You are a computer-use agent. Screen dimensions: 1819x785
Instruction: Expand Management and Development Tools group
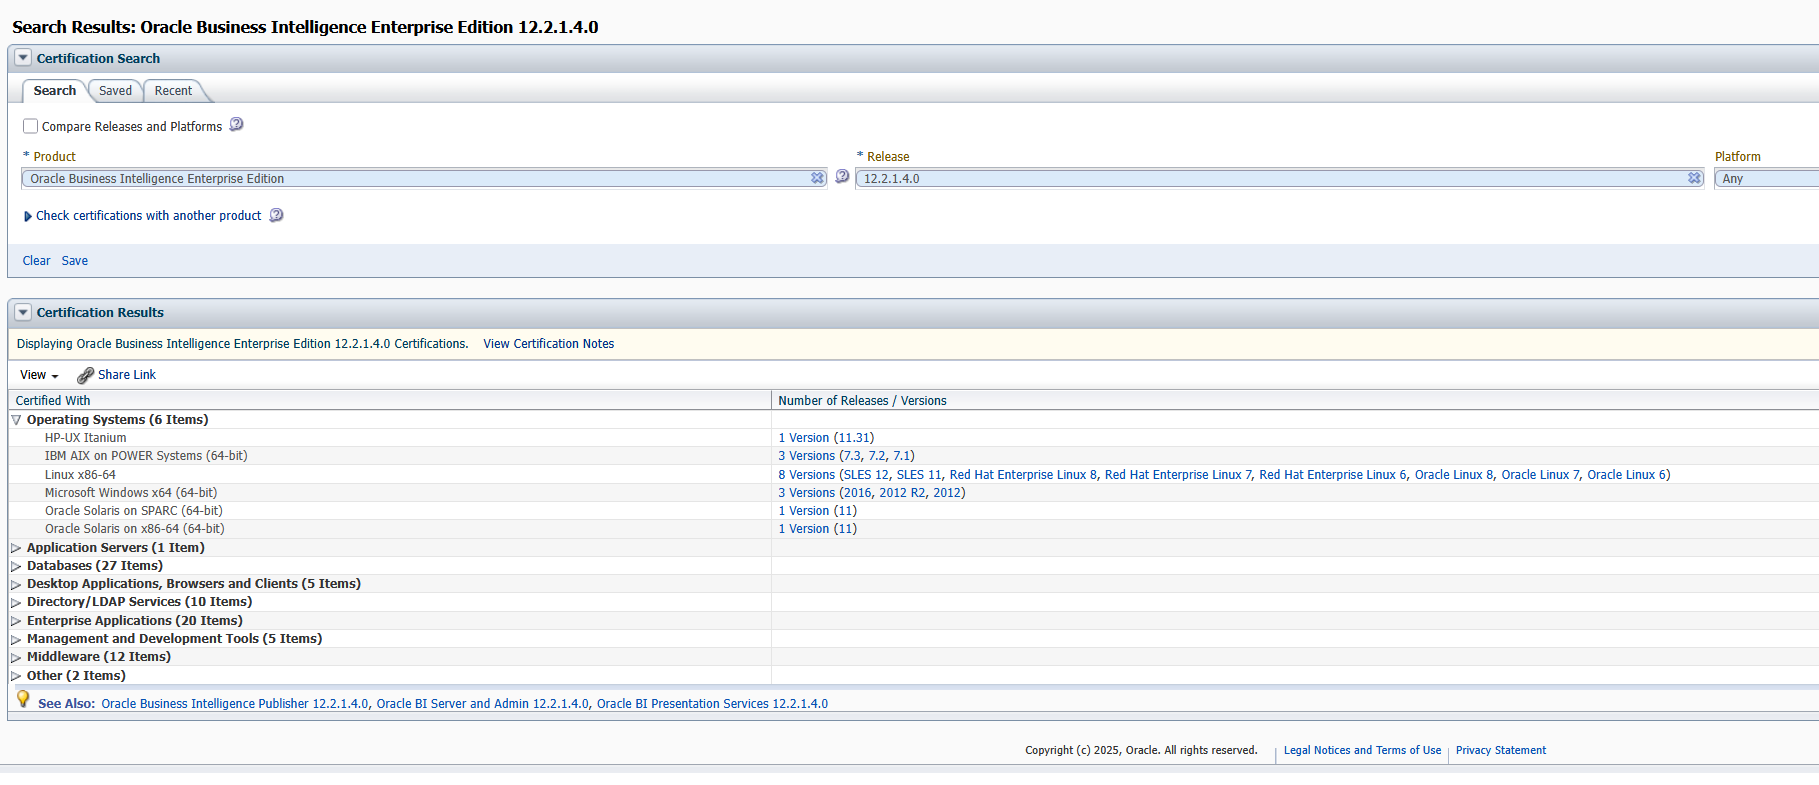pos(16,639)
